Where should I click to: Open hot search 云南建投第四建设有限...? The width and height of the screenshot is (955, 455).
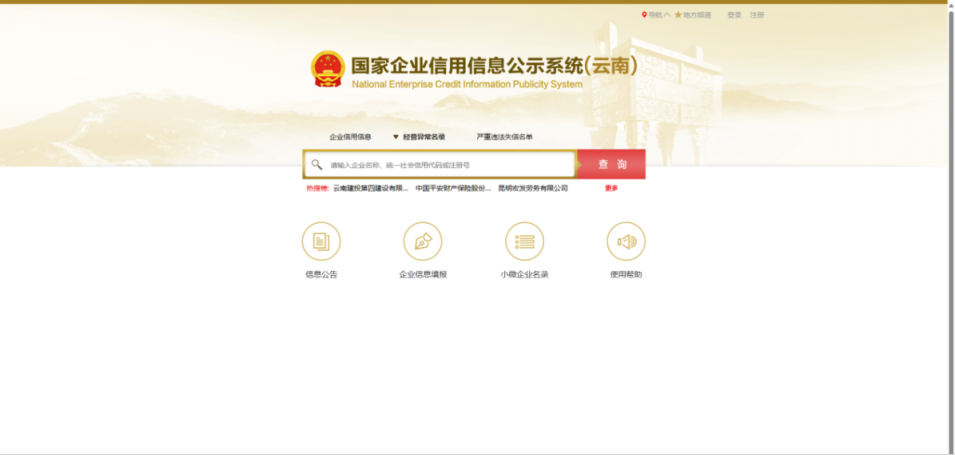pyautogui.click(x=370, y=188)
